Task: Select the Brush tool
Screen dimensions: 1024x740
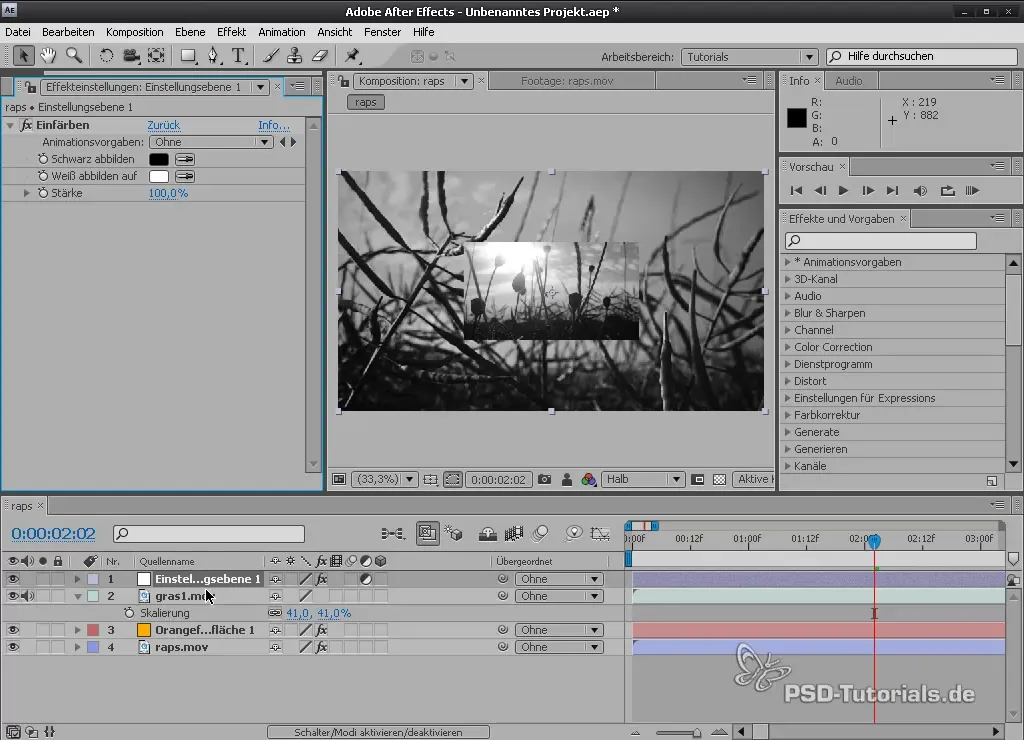Action: [x=270, y=56]
